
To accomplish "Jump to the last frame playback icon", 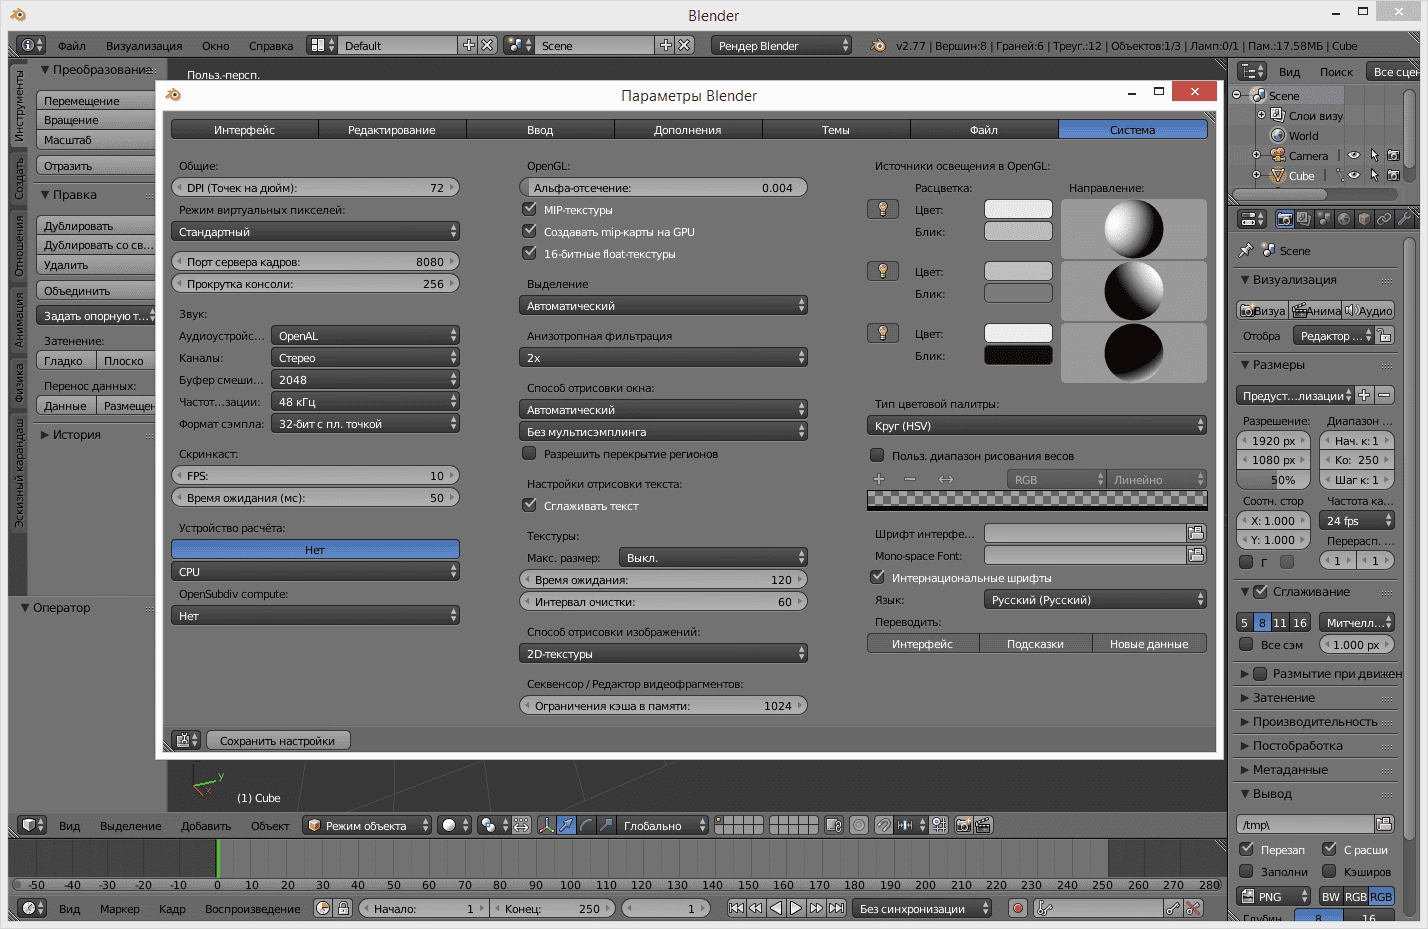I will pyautogui.click(x=836, y=908).
